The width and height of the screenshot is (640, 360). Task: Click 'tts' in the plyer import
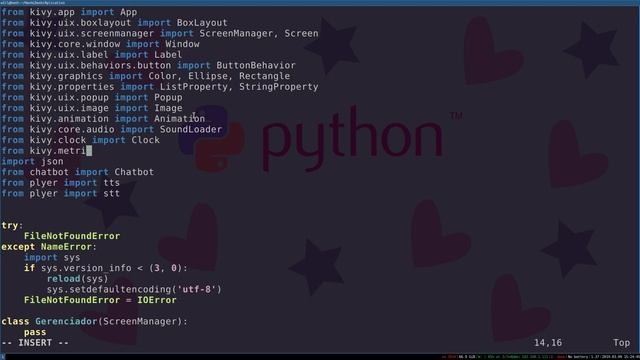pyautogui.click(x=111, y=182)
